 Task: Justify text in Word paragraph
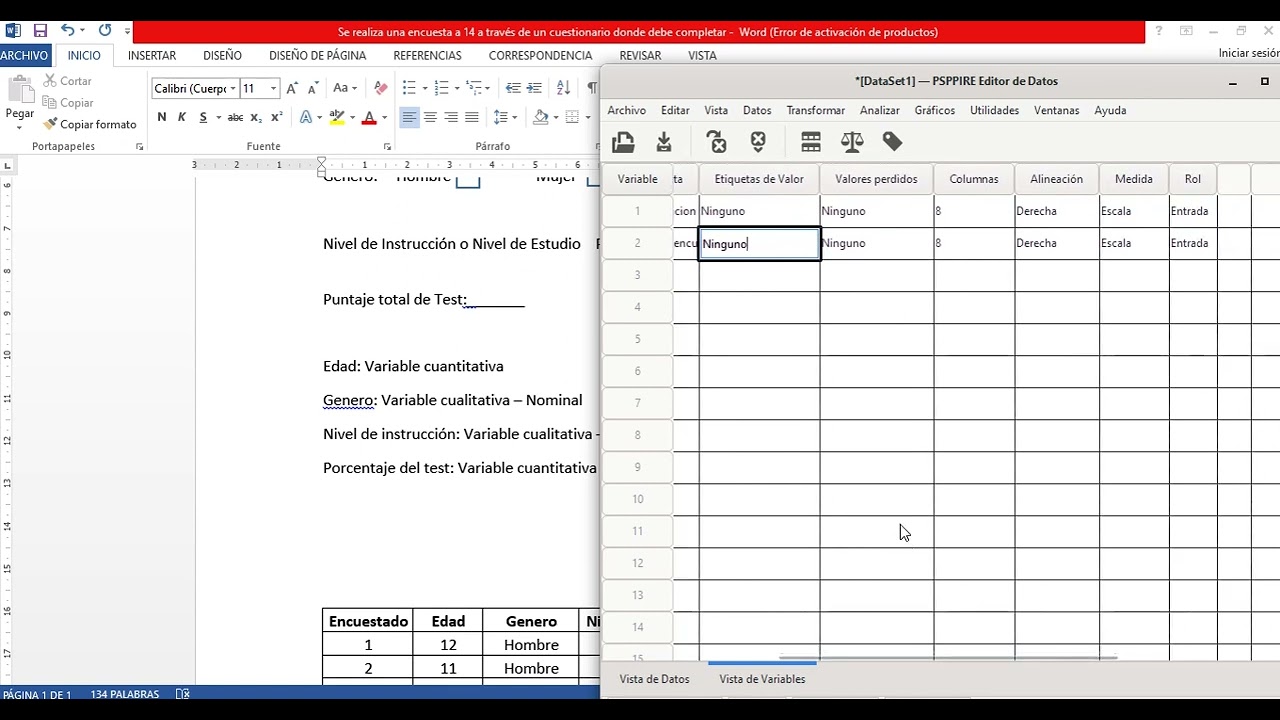coord(472,117)
